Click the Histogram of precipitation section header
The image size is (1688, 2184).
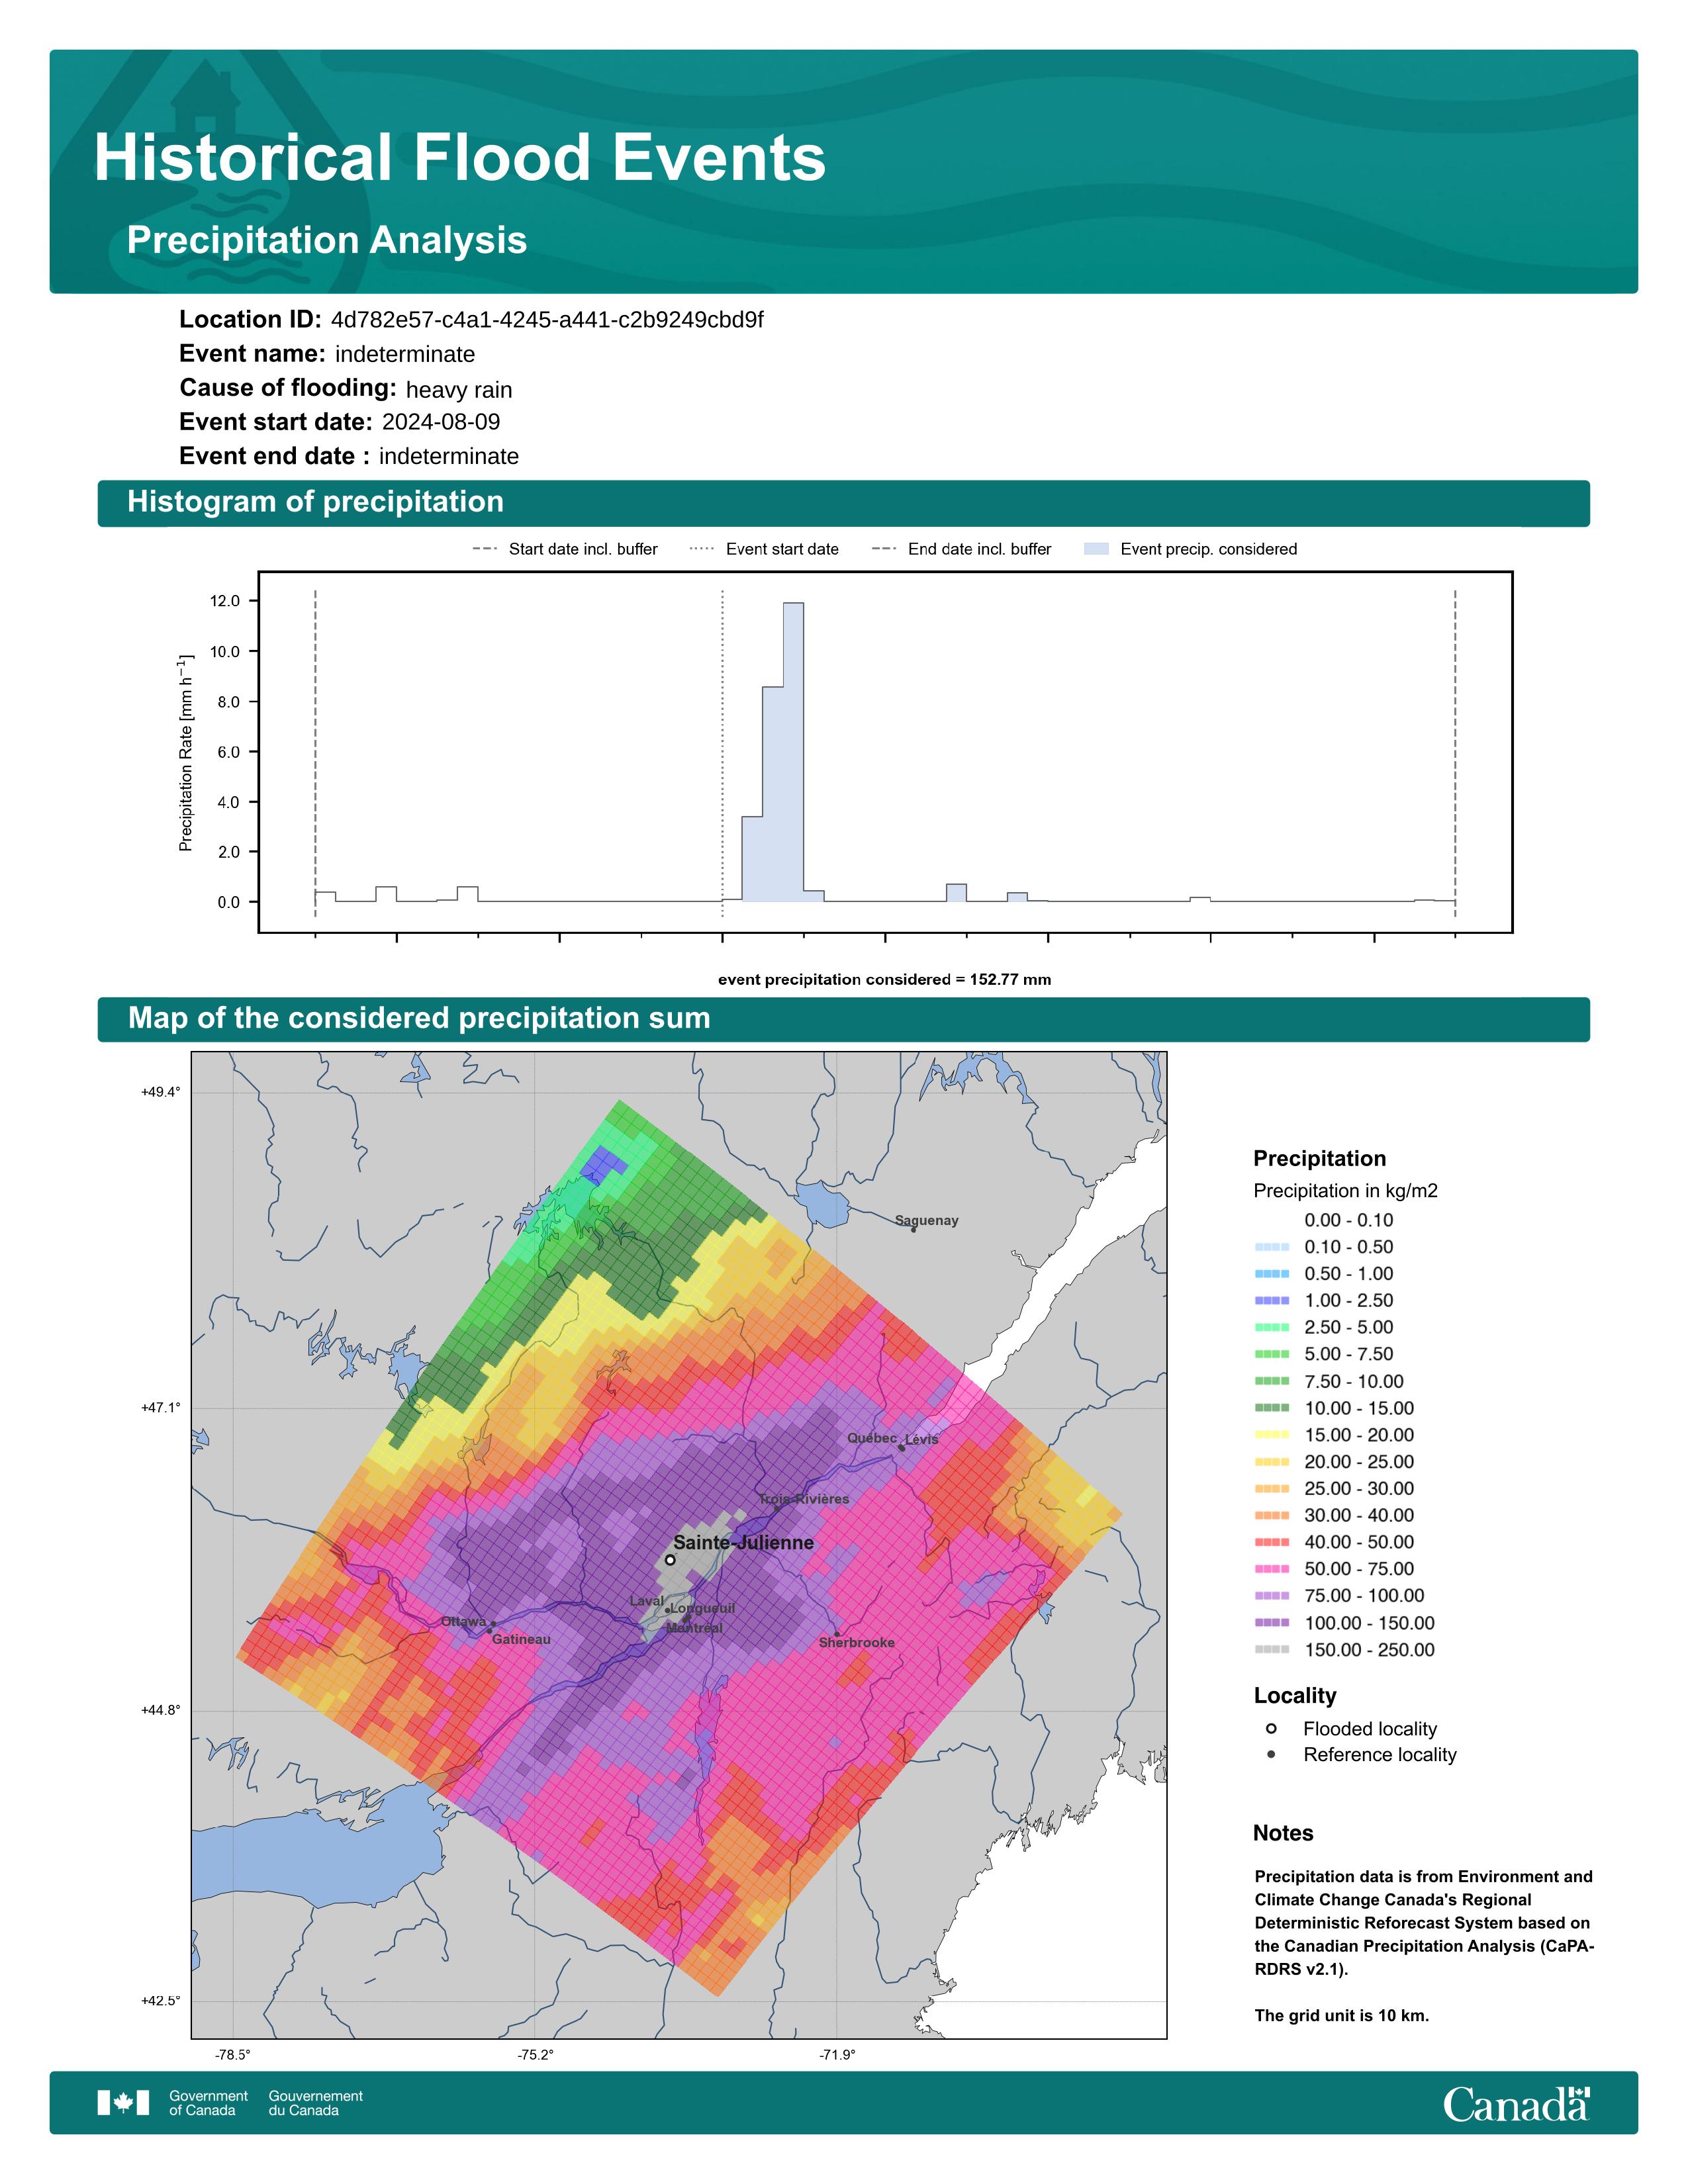click(x=843, y=503)
